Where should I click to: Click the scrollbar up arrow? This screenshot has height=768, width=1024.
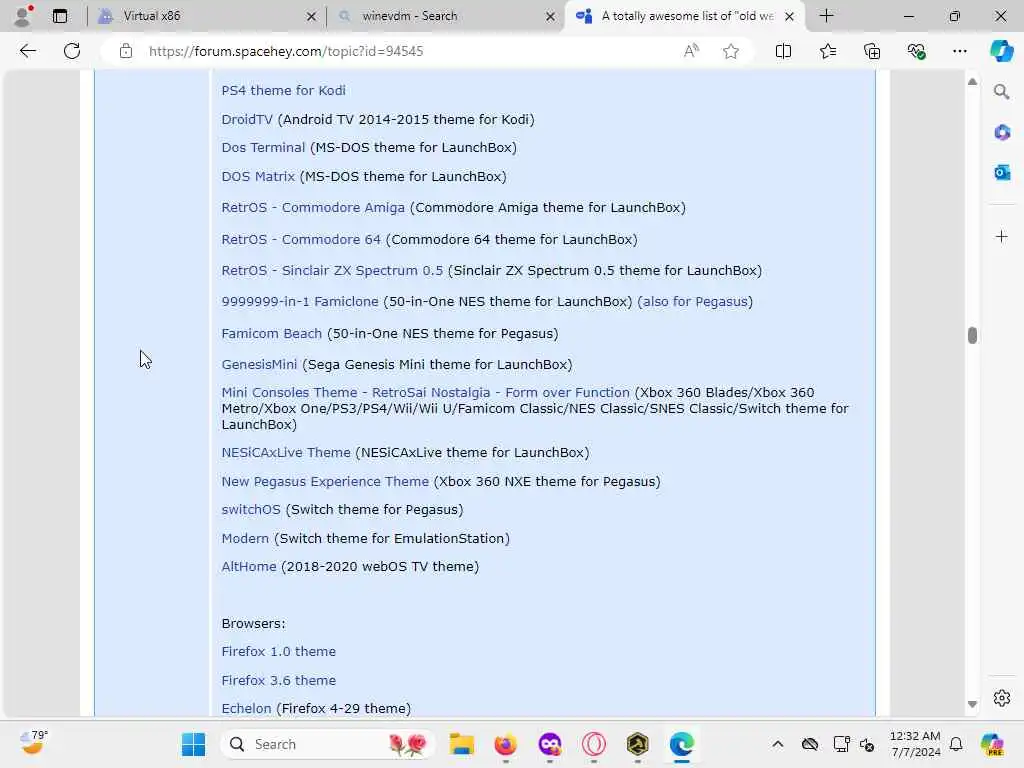tap(972, 82)
